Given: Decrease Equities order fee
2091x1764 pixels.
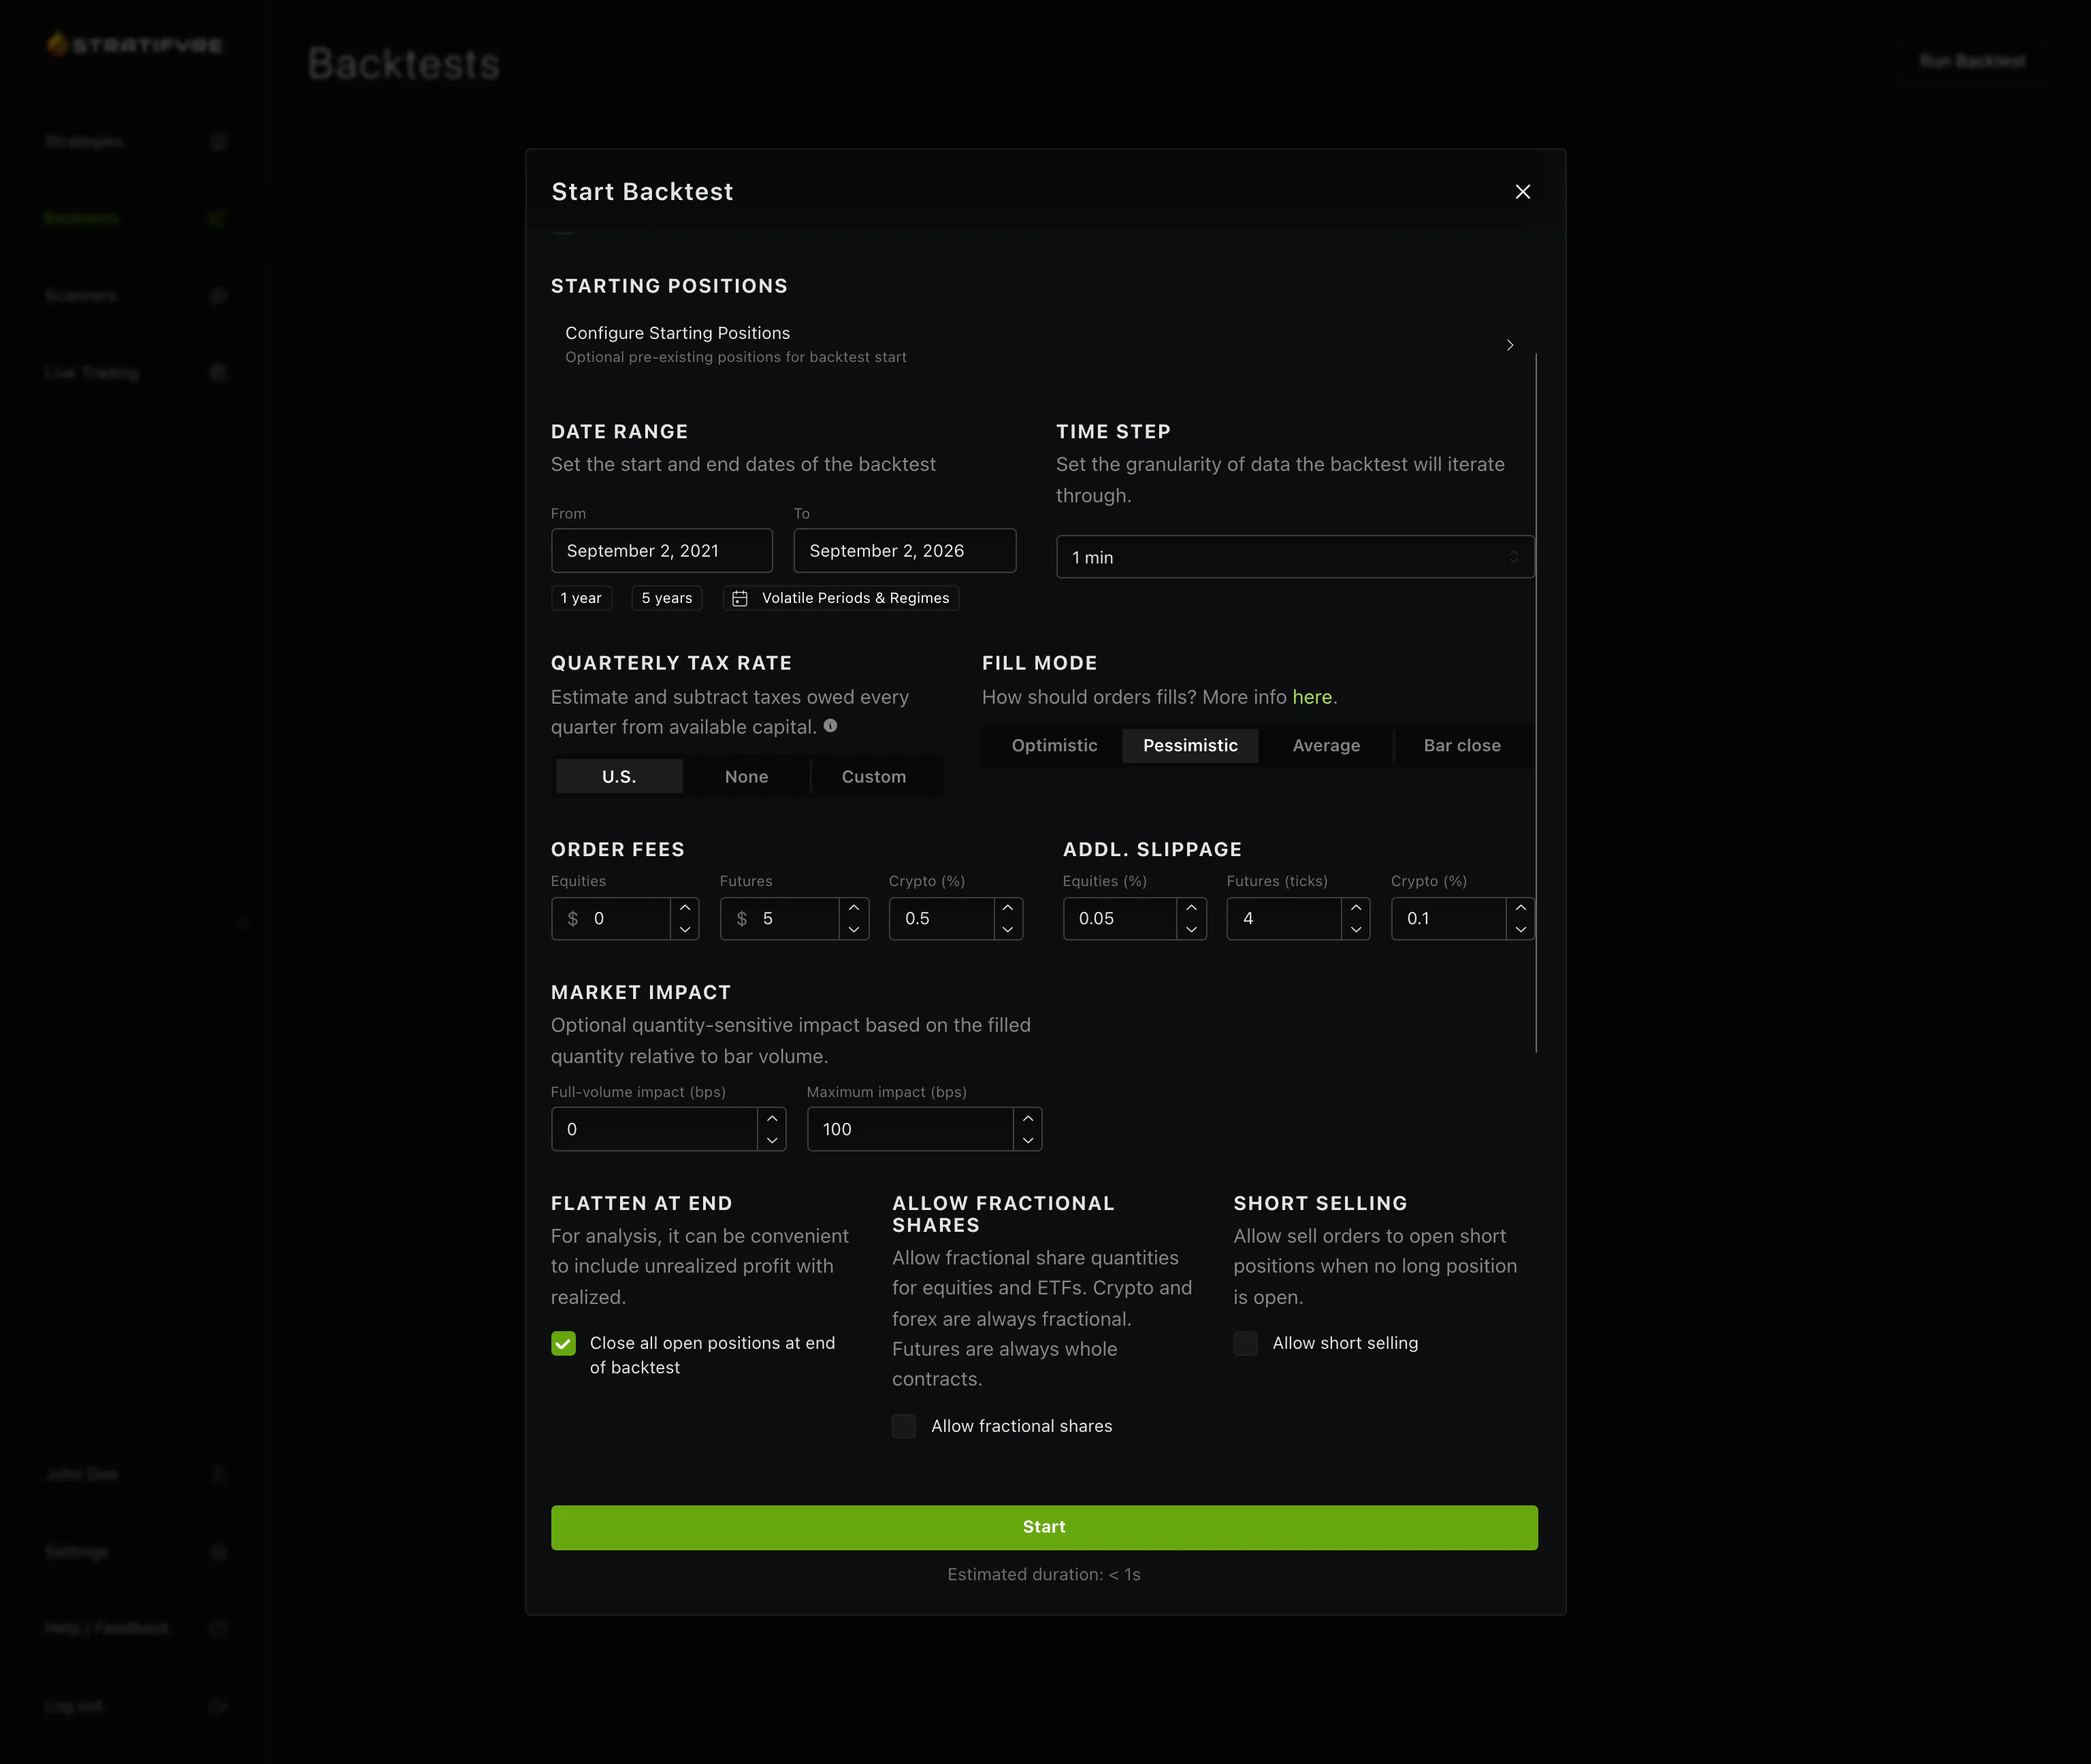Looking at the screenshot, I should click(685, 929).
